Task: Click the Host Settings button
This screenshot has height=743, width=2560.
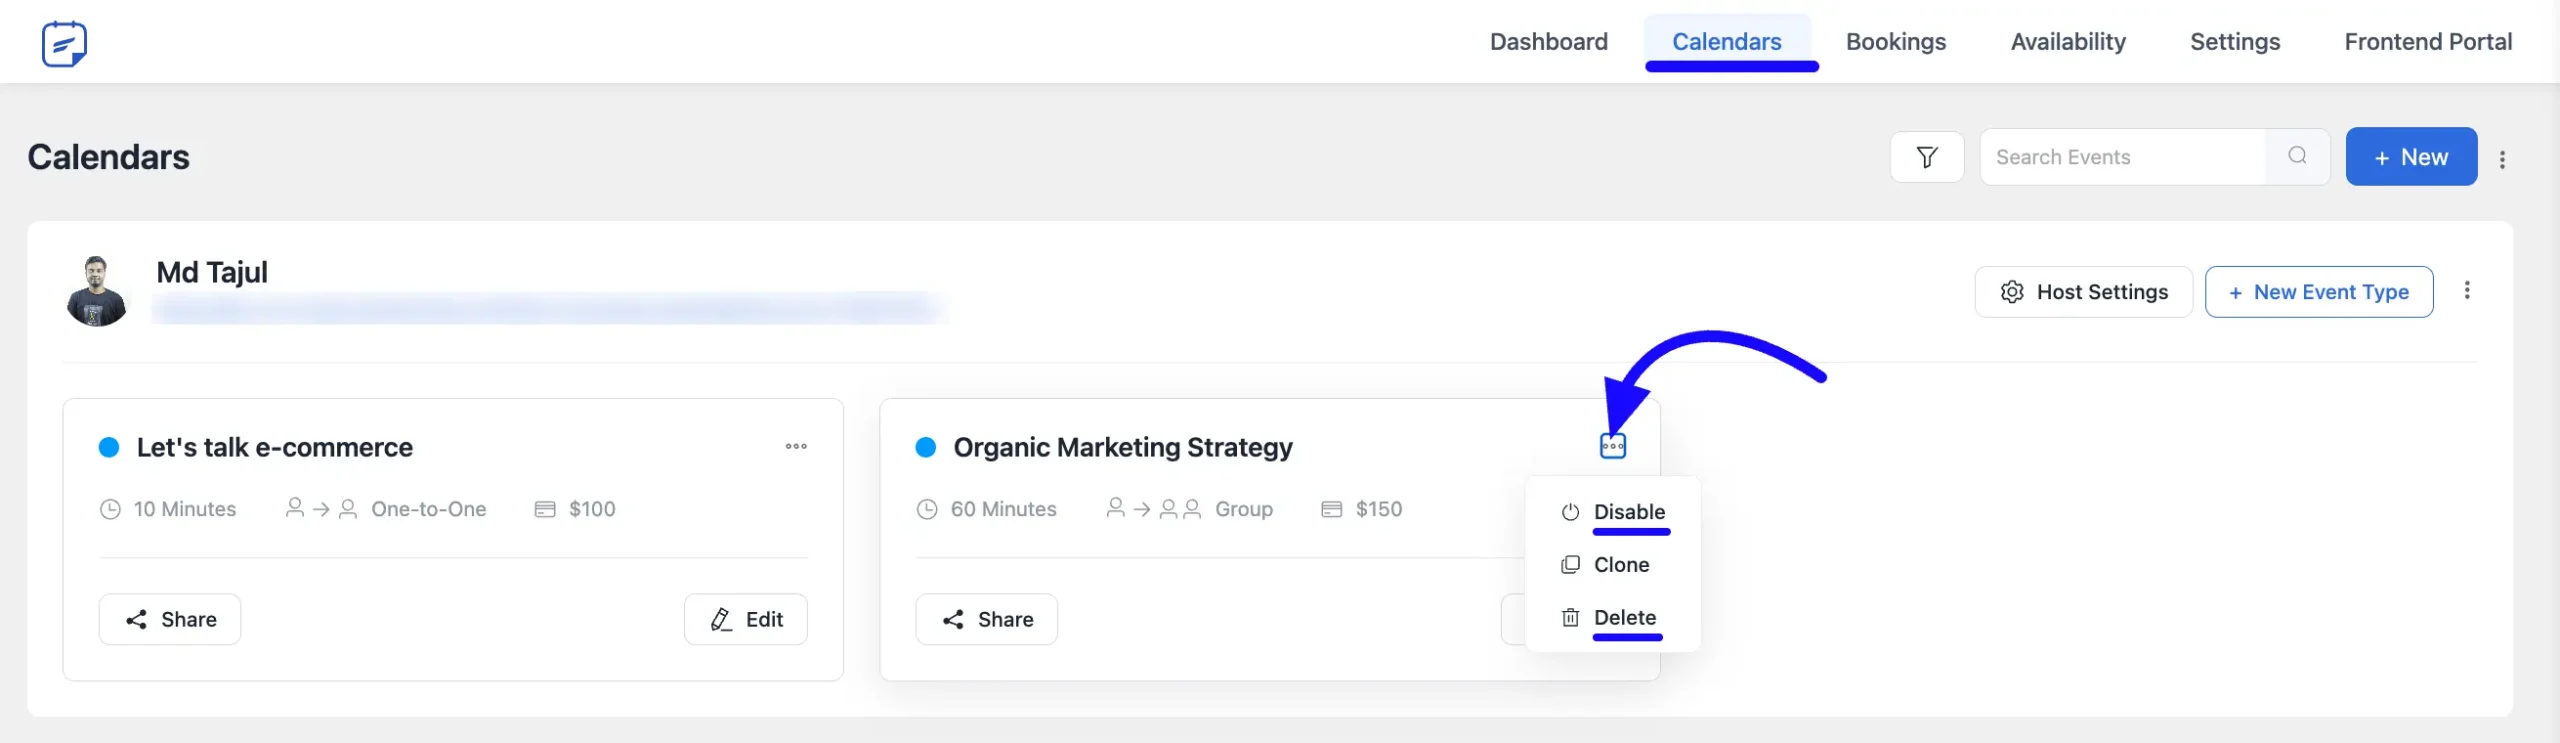Action: click(2083, 292)
